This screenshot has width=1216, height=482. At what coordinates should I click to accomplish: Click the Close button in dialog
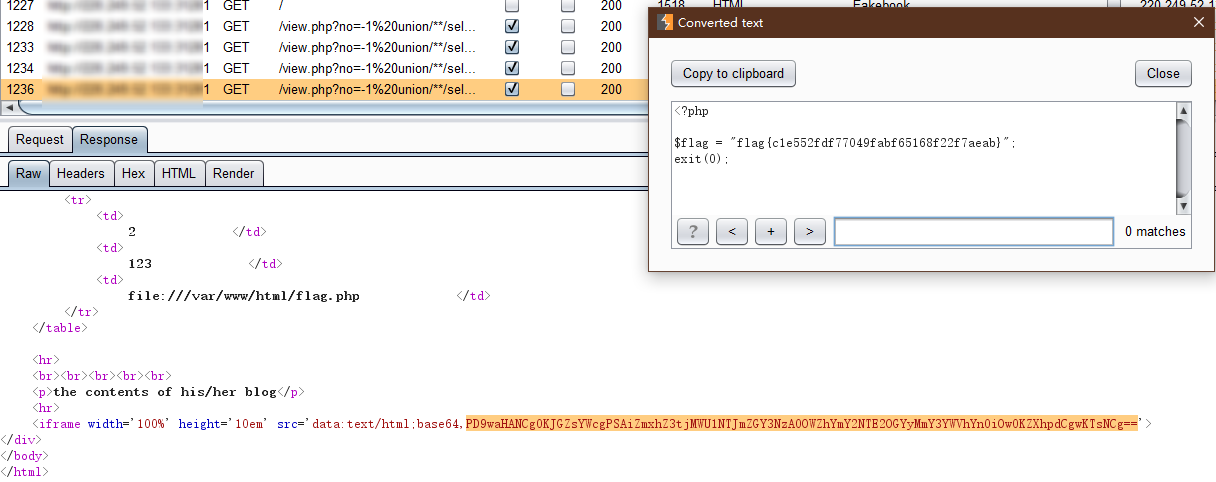click(x=1163, y=73)
